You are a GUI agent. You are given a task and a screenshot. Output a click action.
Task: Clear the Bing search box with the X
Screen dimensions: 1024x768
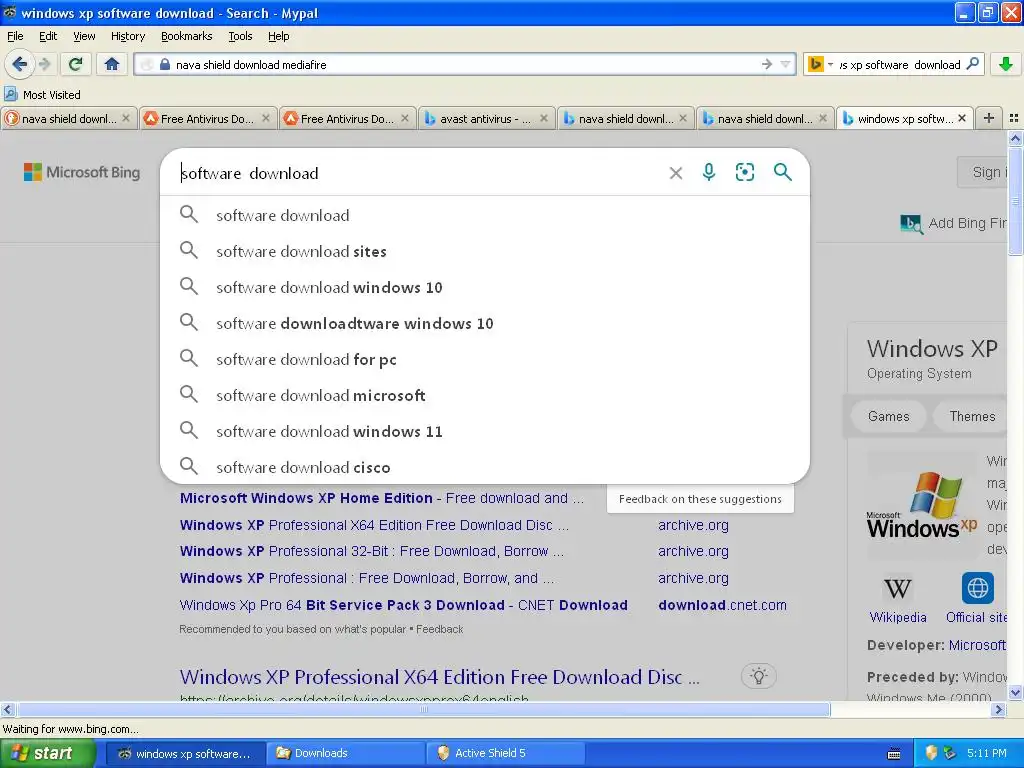click(676, 172)
